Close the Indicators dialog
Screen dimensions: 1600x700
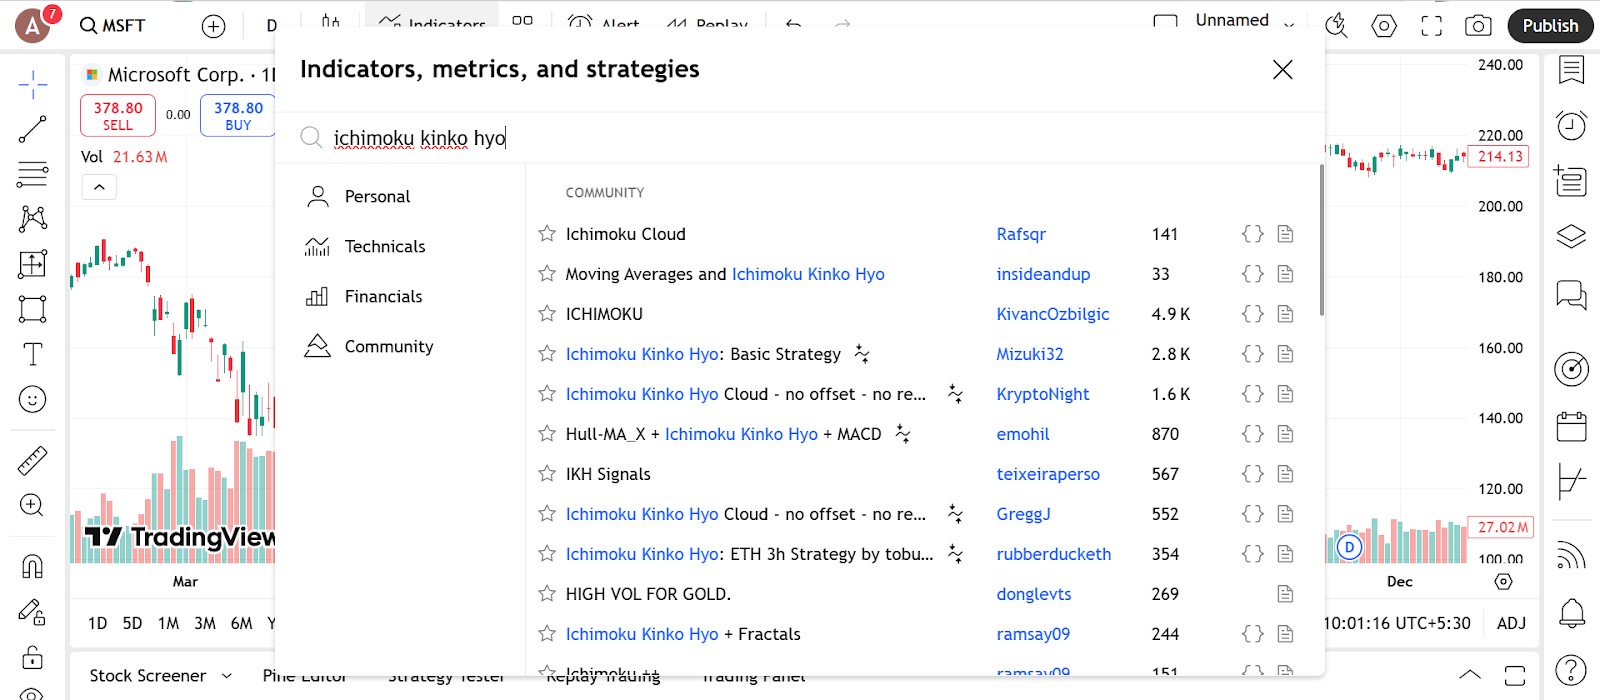coord(1283,69)
